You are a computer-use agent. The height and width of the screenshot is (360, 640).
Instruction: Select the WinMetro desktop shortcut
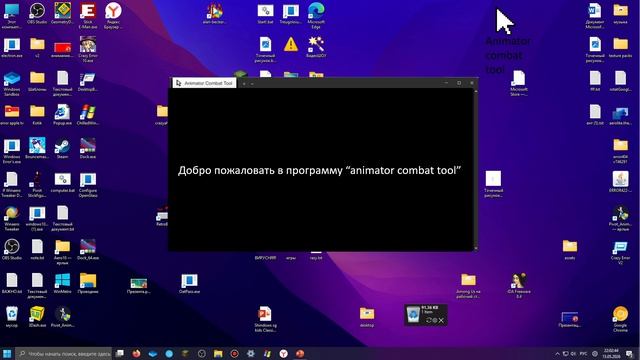click(x=62, y=284)
